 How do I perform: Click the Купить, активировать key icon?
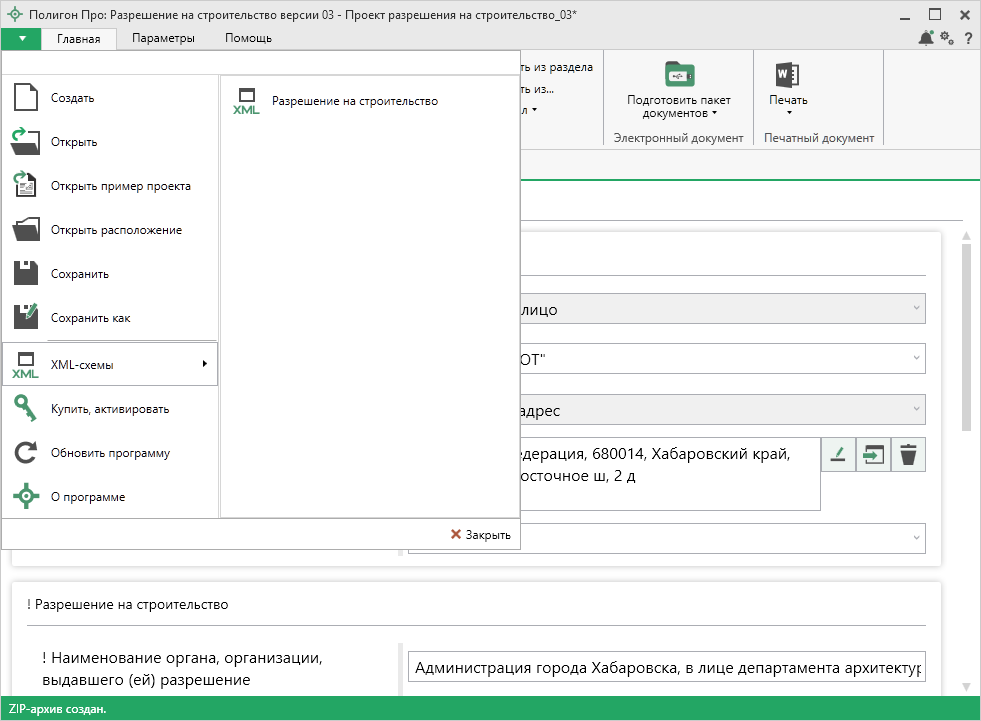click(26, 409)
